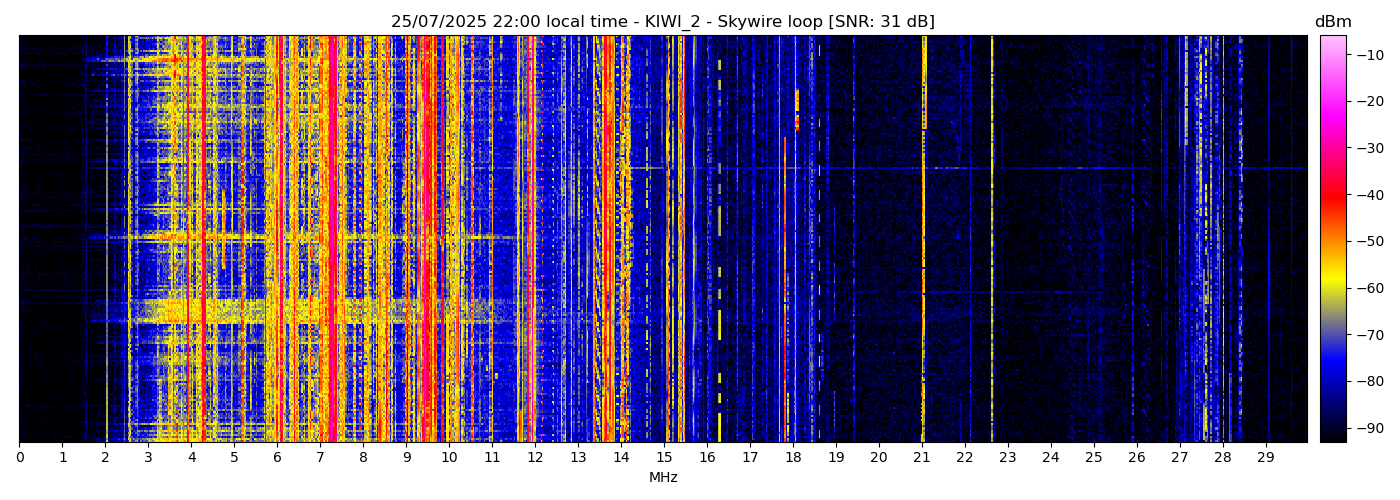Click the red region of the colorbar
Viewport: 1400px width, 500px height.
[x=1332, y=197]
